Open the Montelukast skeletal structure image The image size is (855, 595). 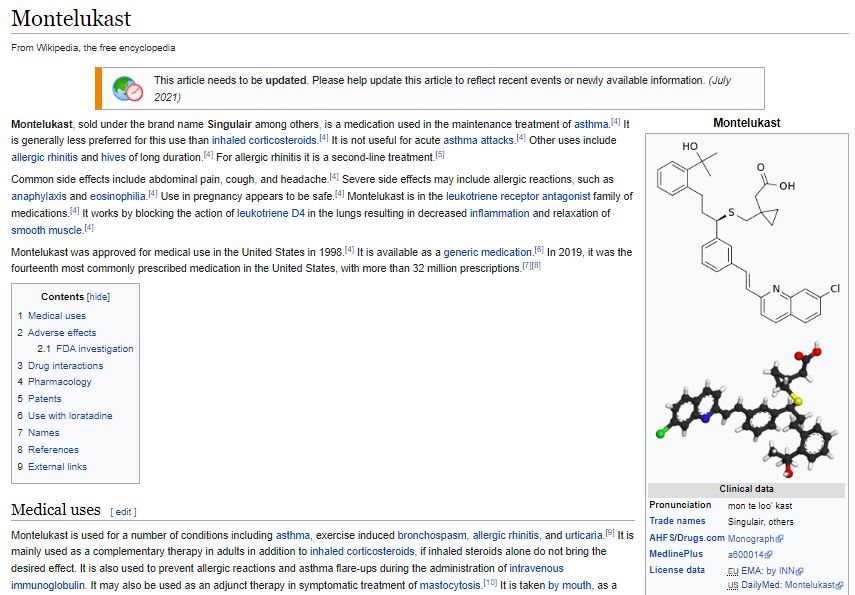(x=747, y=235)
